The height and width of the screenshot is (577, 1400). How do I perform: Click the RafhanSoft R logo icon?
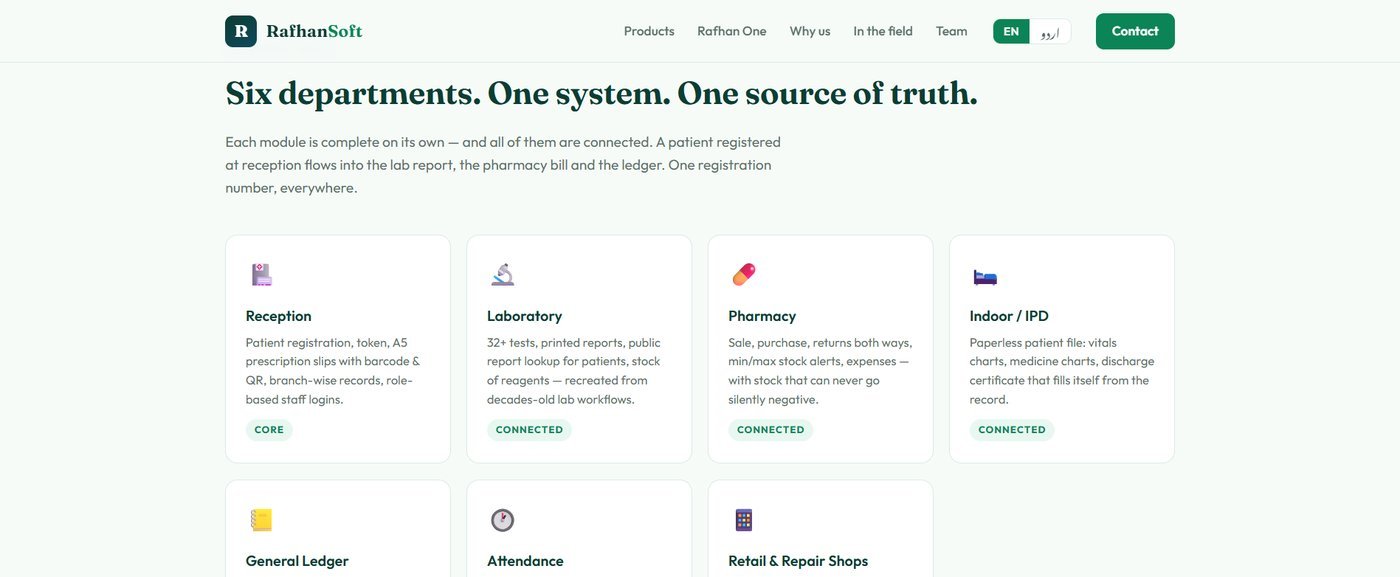[x=241, y=31]
